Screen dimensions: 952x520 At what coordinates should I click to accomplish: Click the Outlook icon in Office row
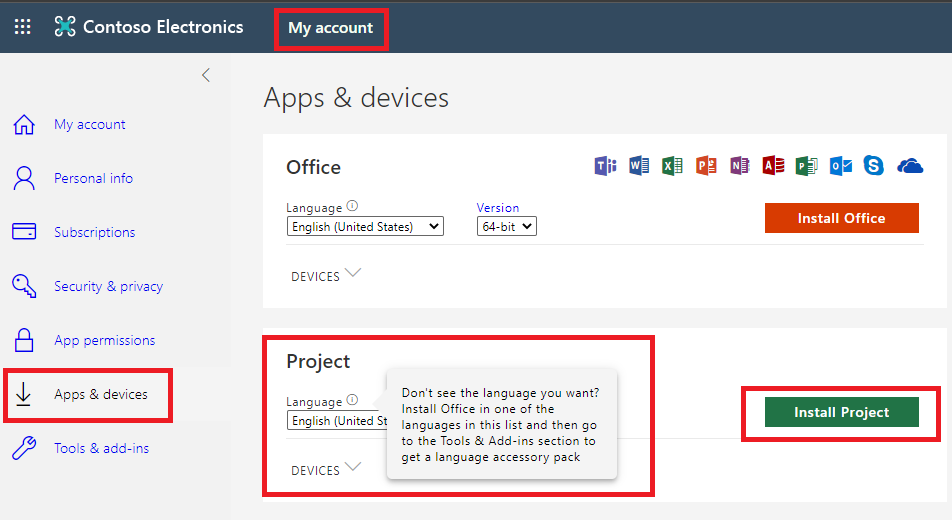coord(841,166)
